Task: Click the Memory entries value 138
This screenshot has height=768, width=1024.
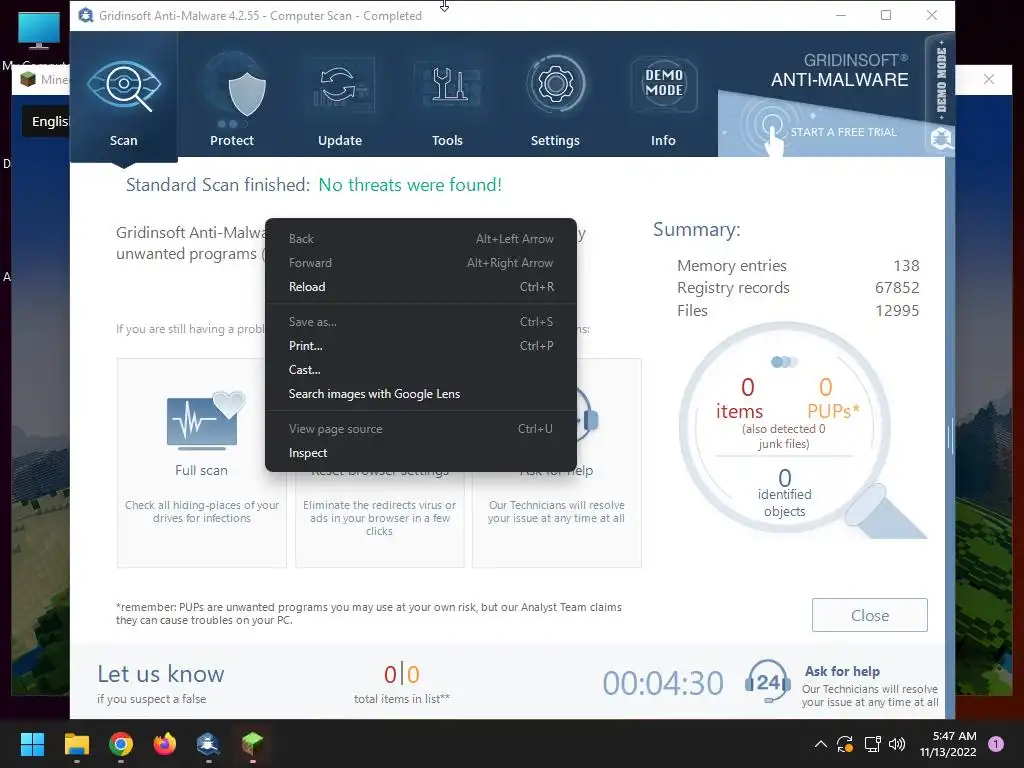Action: tap(906, 266)
